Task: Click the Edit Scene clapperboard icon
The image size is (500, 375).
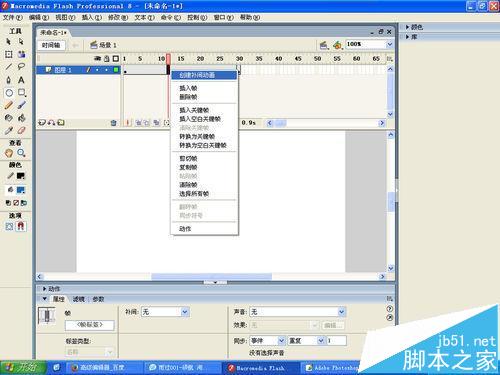Action: pos(323,45)
